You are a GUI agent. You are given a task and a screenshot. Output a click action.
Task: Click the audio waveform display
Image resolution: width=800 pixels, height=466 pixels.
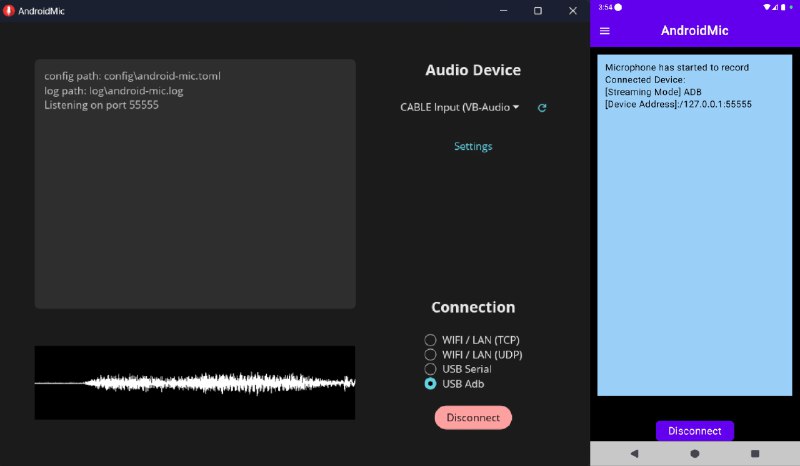195,383
